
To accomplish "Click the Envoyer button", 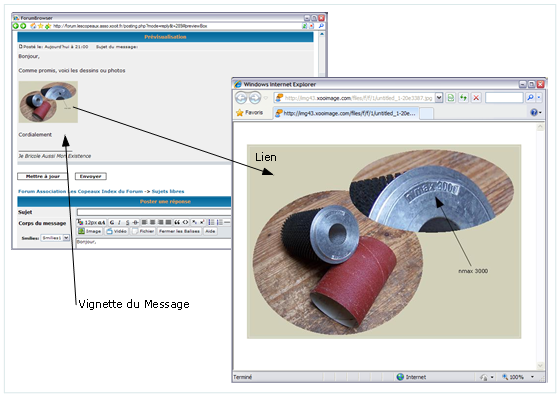I will coord(91,176).
